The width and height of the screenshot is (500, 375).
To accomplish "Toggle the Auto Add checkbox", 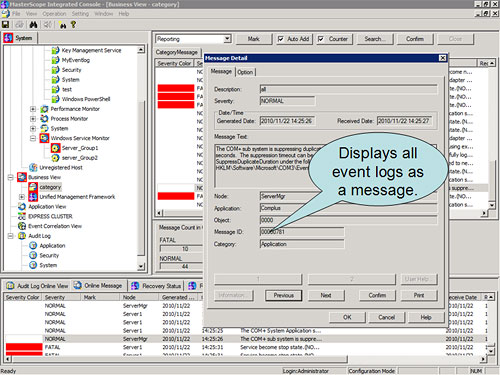I will (281, 39).
